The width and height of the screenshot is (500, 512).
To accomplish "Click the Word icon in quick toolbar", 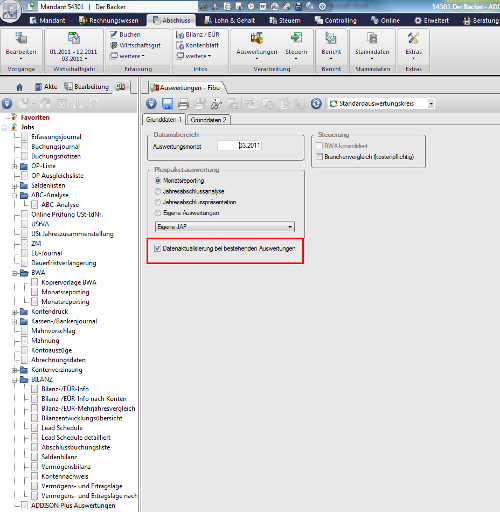I will pyautogui.click(x=263, y=6).
